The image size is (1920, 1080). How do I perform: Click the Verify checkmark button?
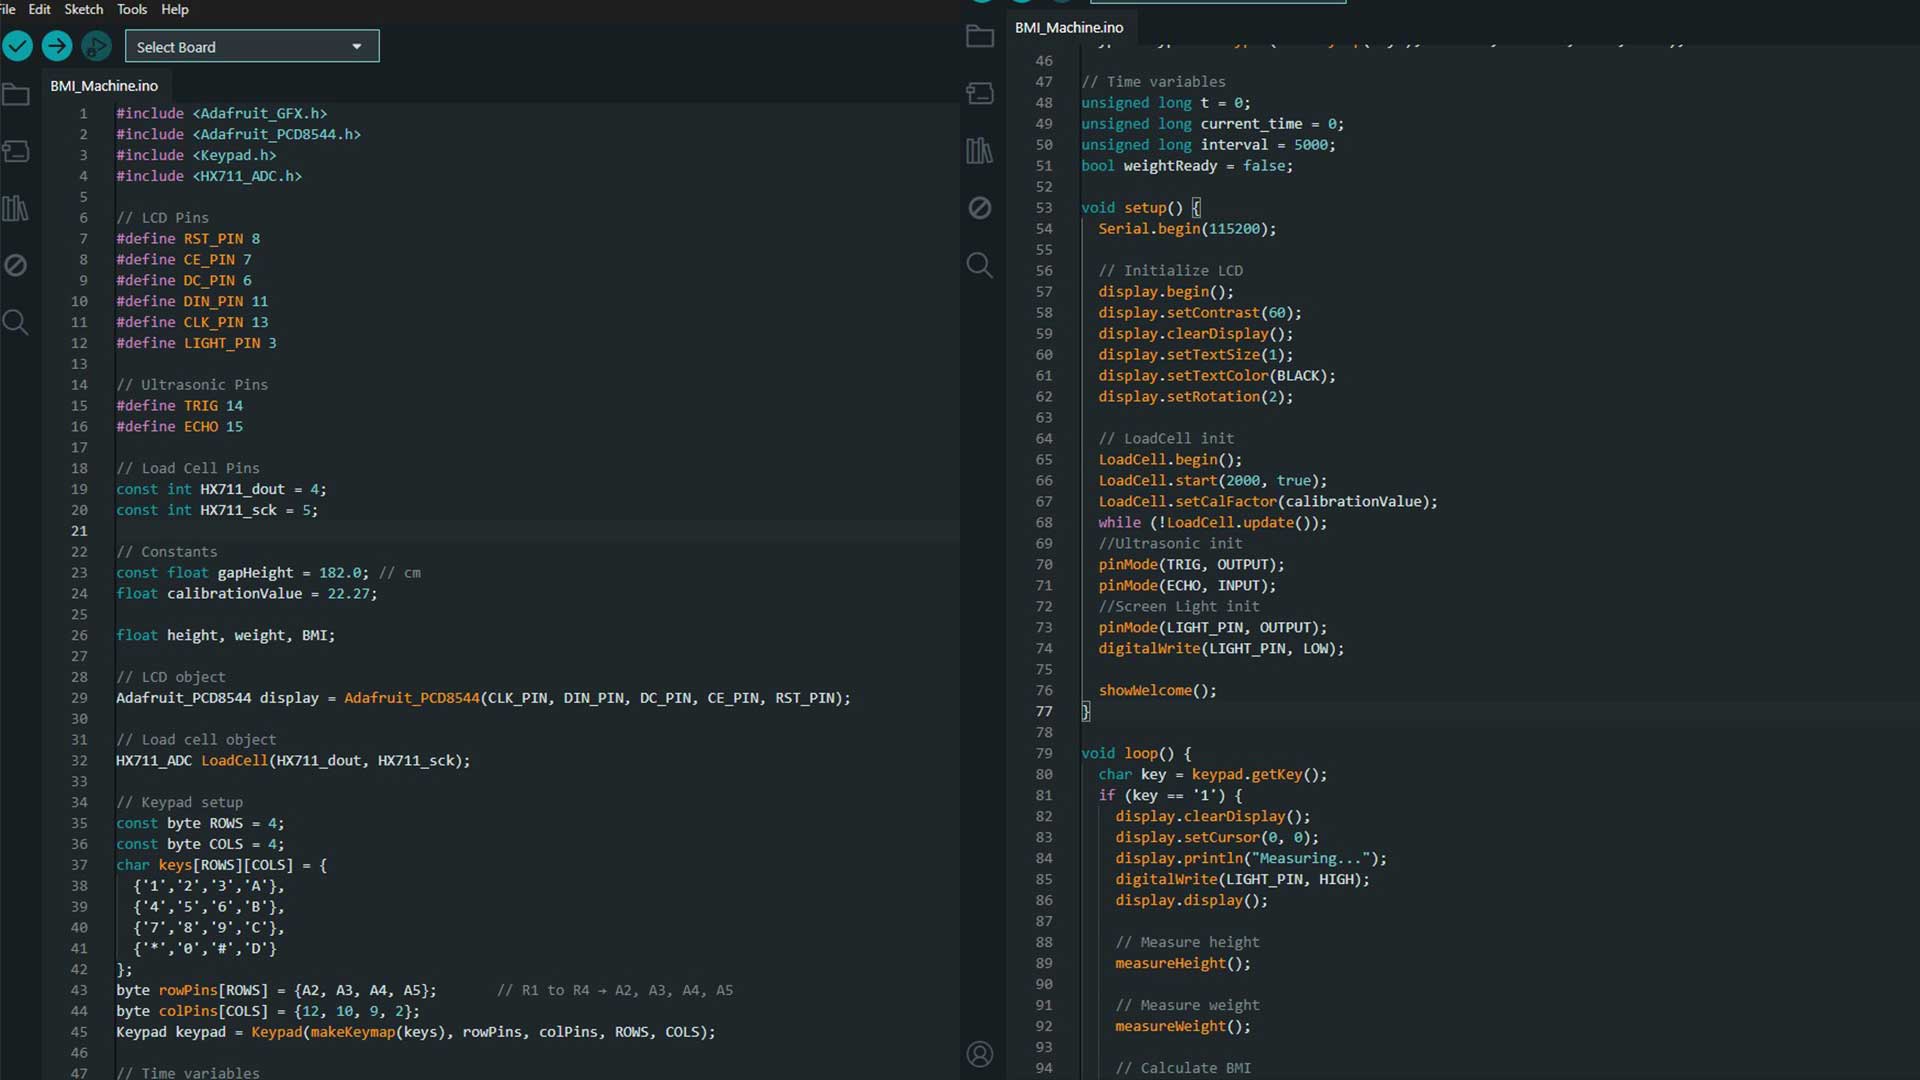pos(18,46)
